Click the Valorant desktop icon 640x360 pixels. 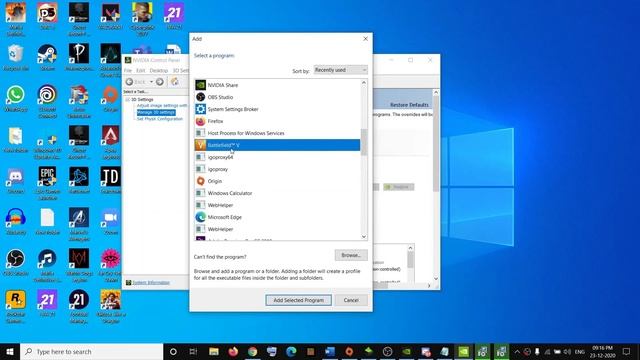111,17
